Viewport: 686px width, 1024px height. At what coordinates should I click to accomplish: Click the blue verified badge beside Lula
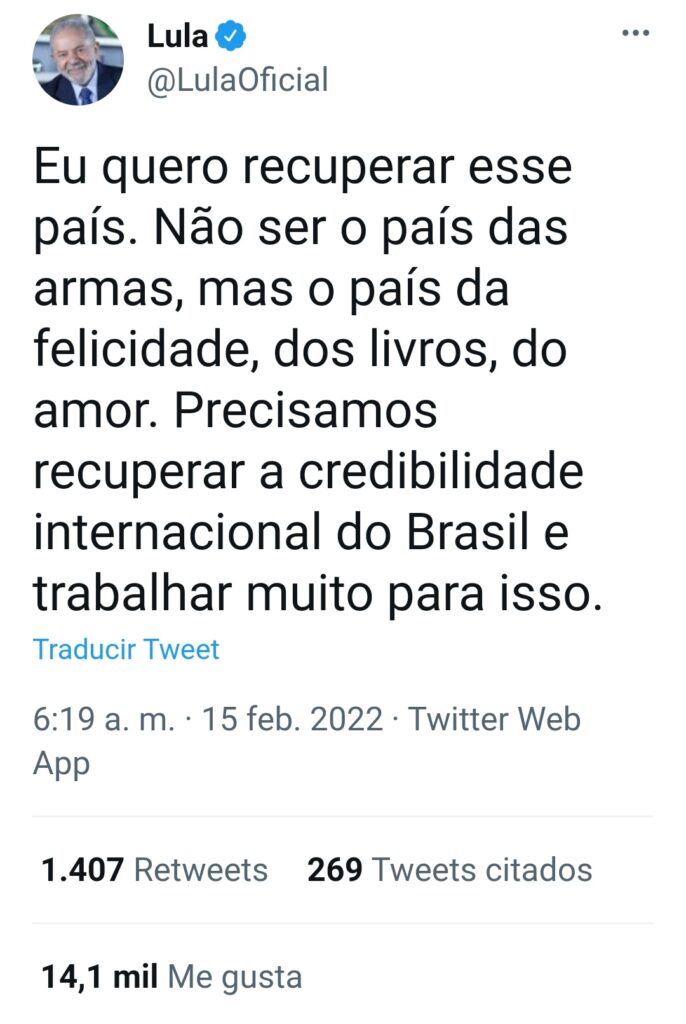231,35
